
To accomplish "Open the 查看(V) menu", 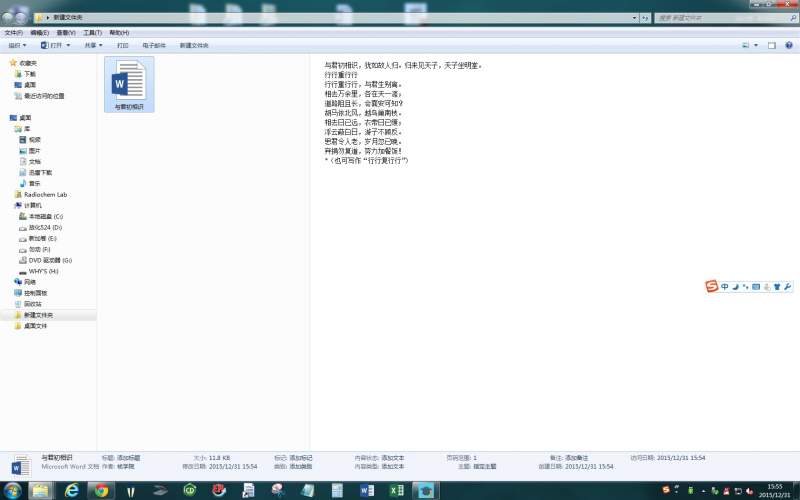I will (x=66, y=33).
